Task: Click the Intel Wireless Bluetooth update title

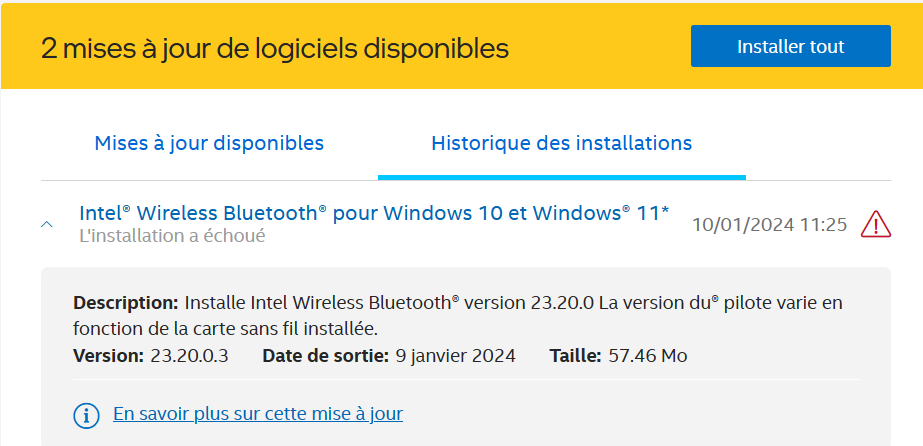Action: [374, 212]
